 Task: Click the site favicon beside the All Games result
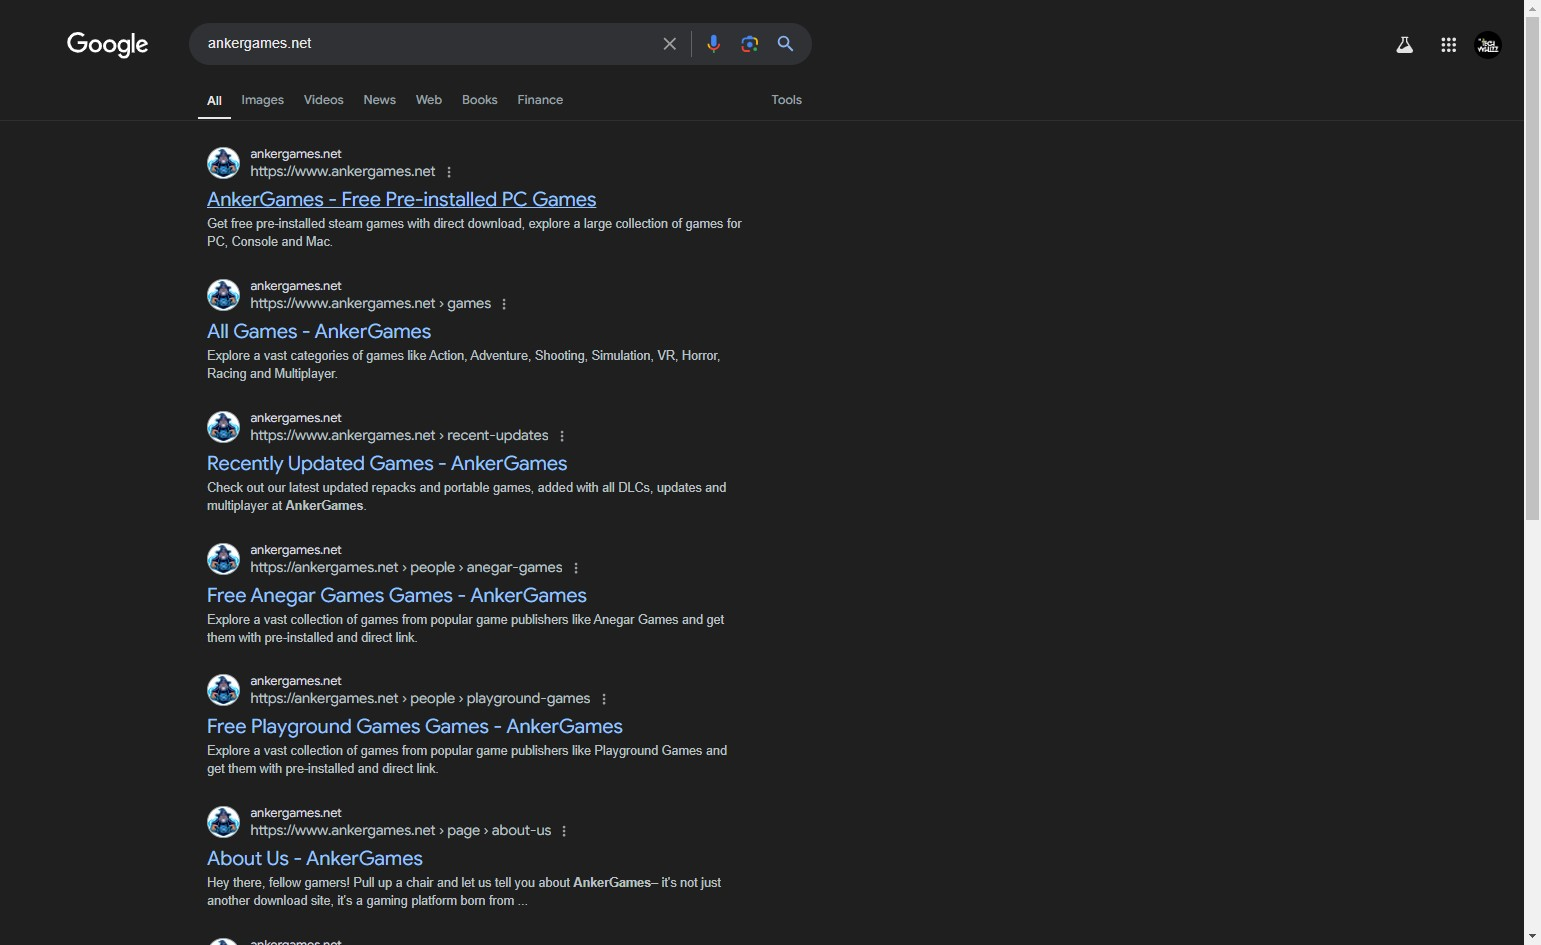223,295
